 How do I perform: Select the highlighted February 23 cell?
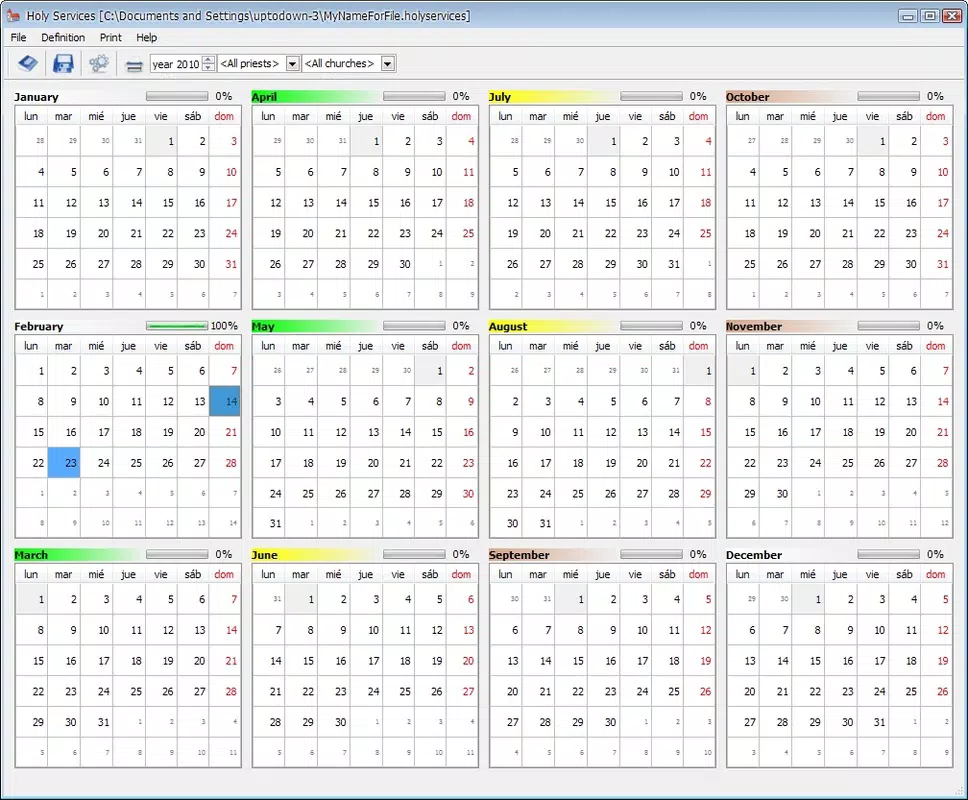64,463
